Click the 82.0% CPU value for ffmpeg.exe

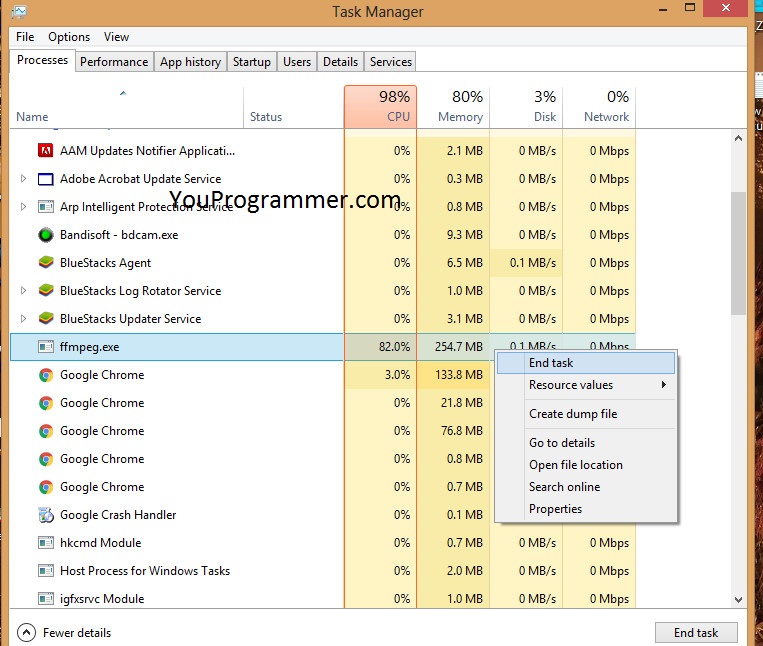pyautogui.click(x=394, y=347)
